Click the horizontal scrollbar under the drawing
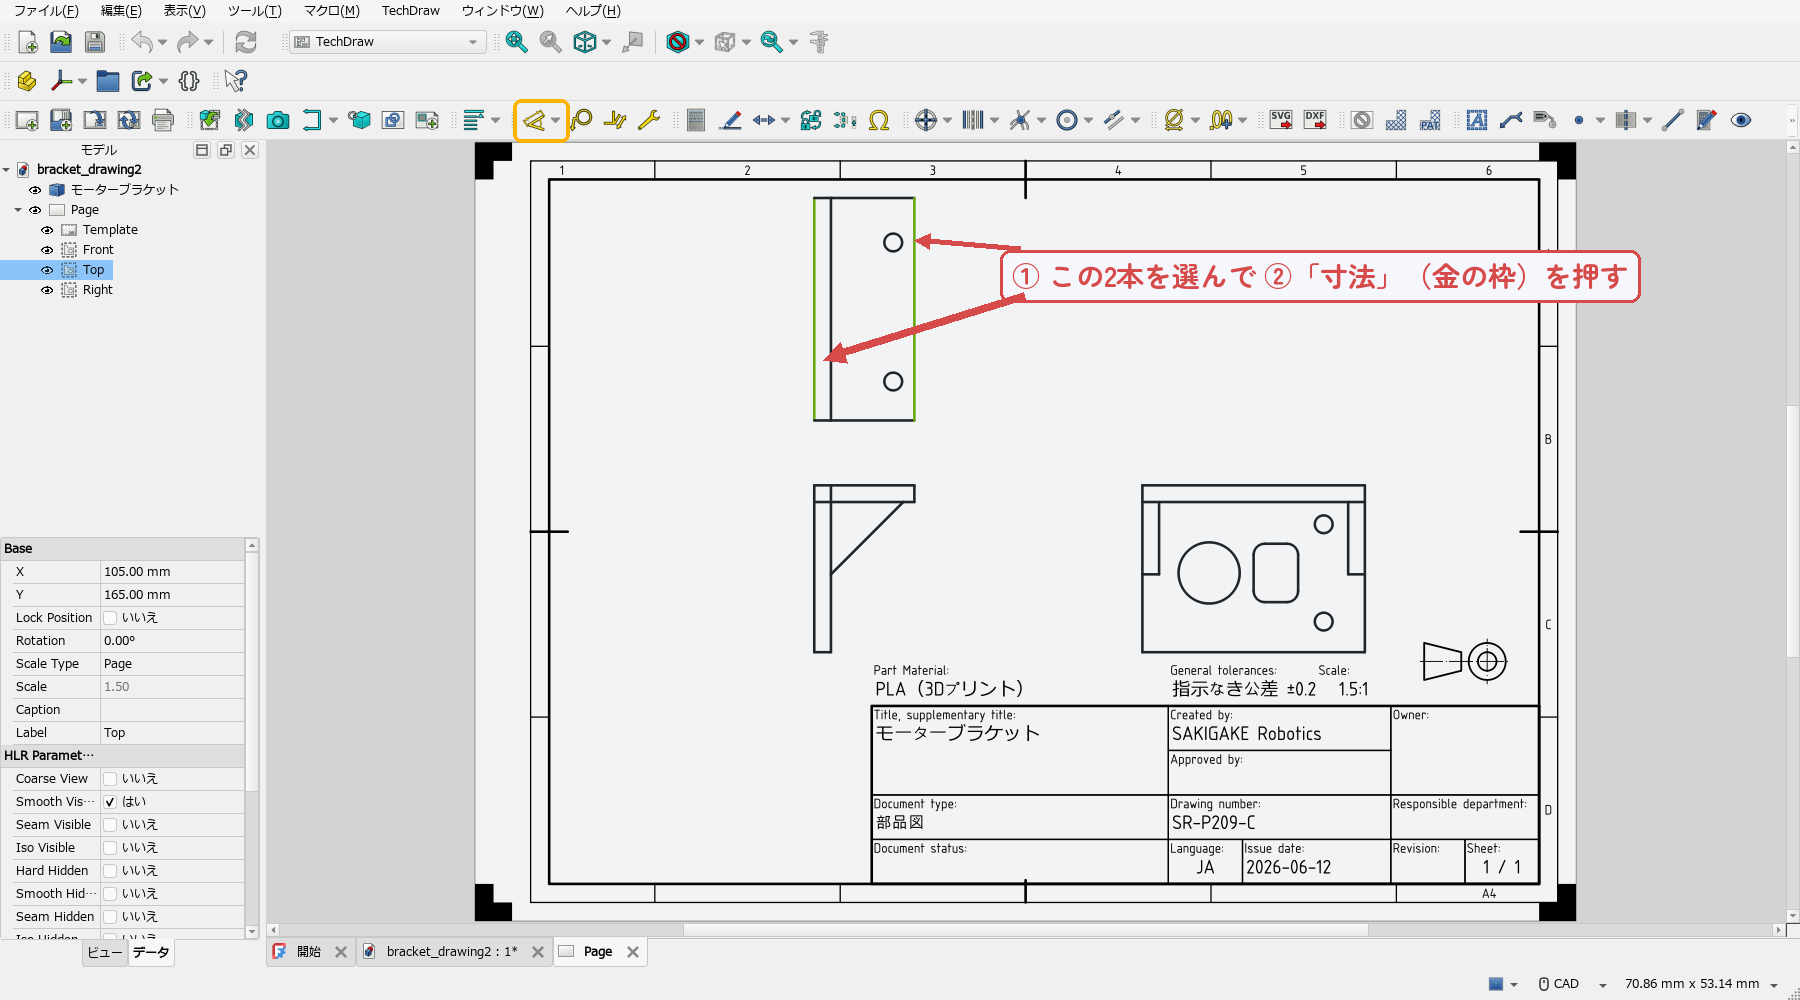 [x=1025, y=930]
